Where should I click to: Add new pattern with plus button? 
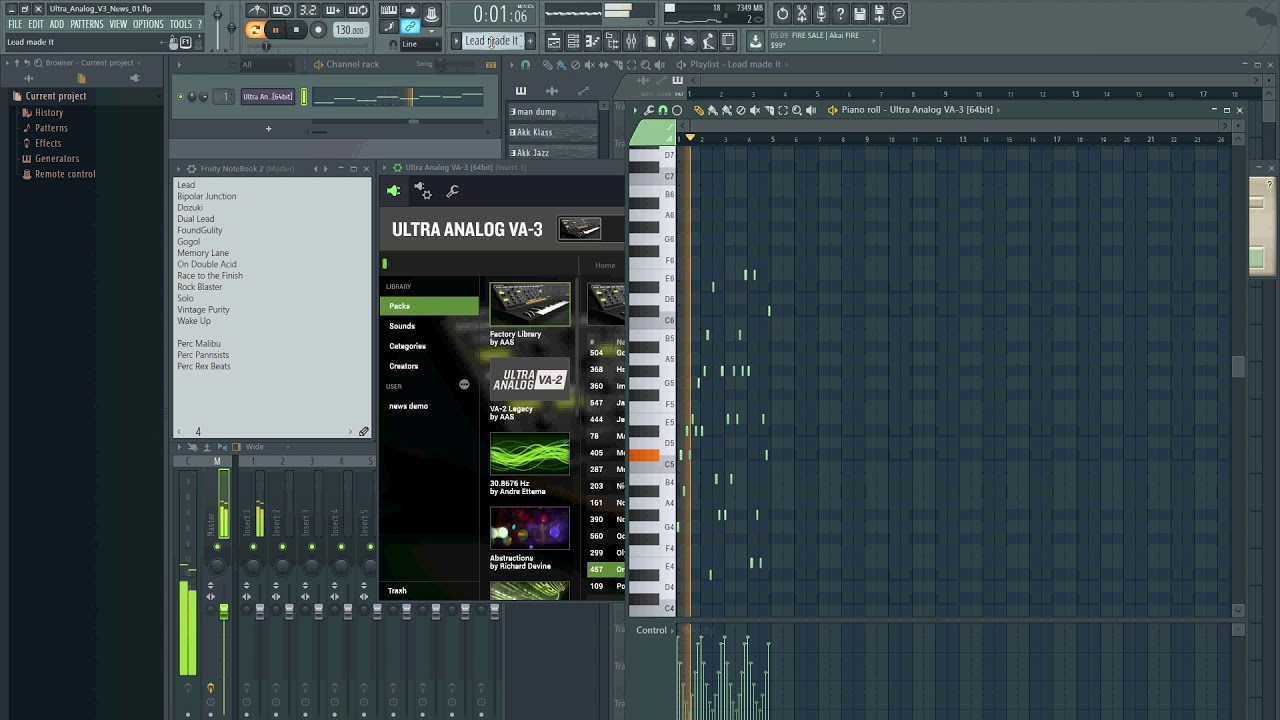(530, 40)
